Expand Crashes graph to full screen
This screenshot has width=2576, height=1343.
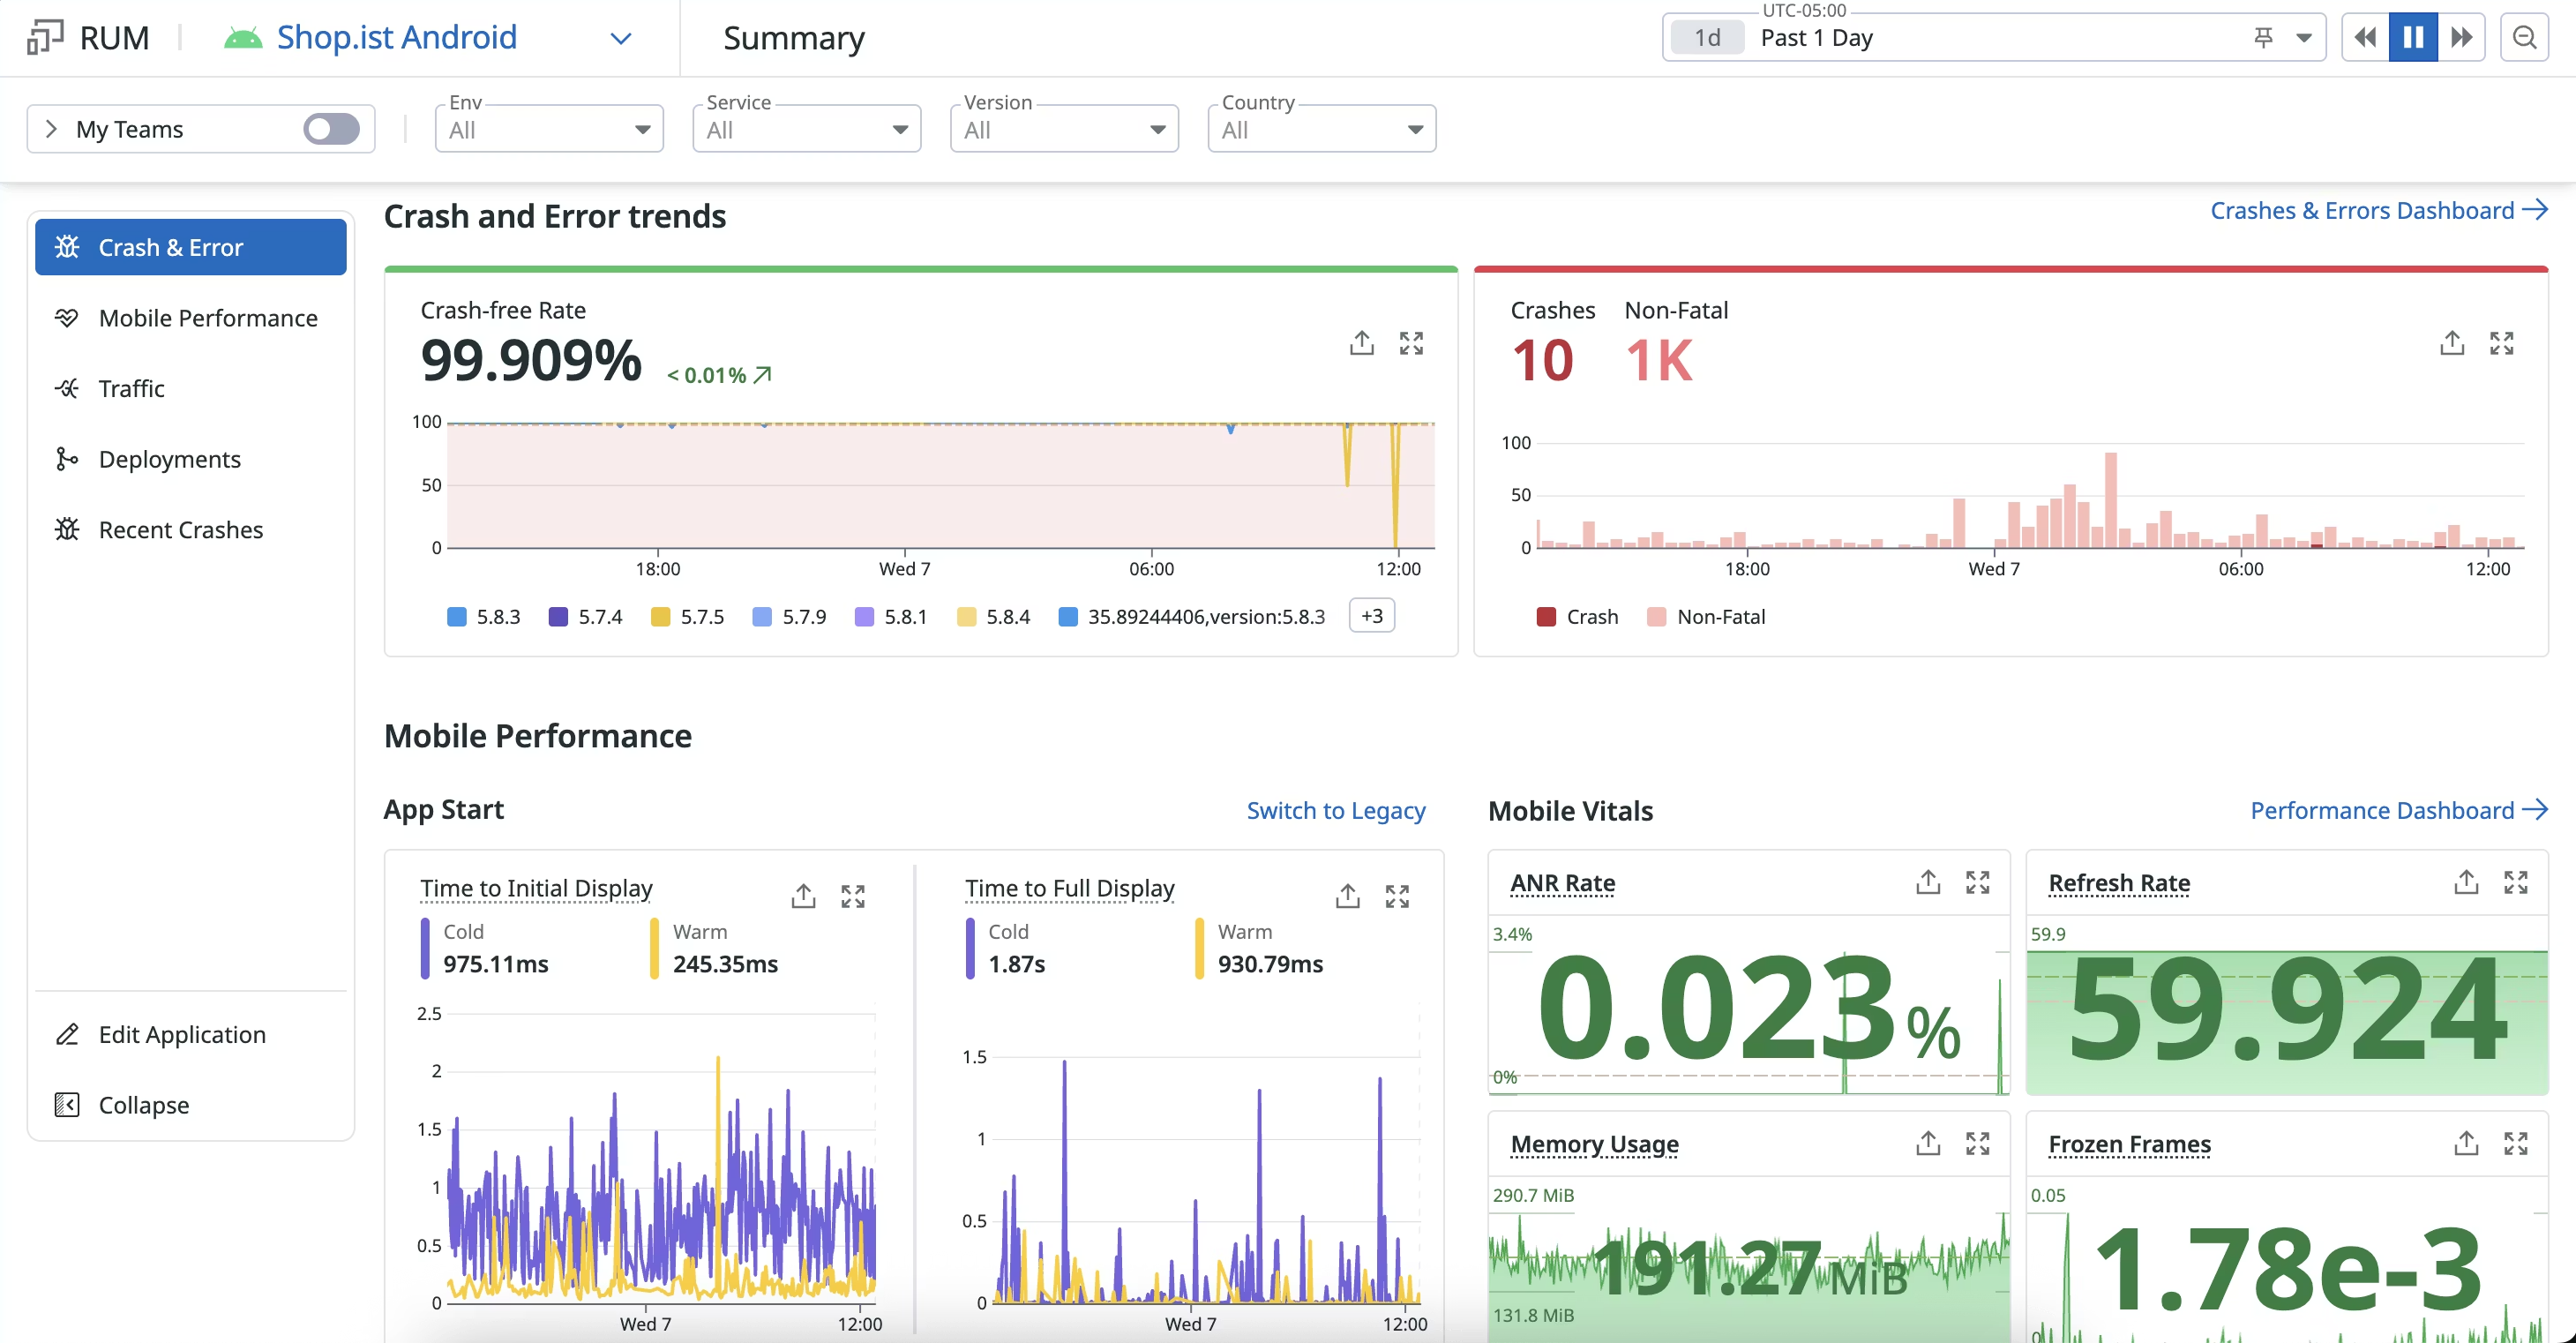[2501, 343]
